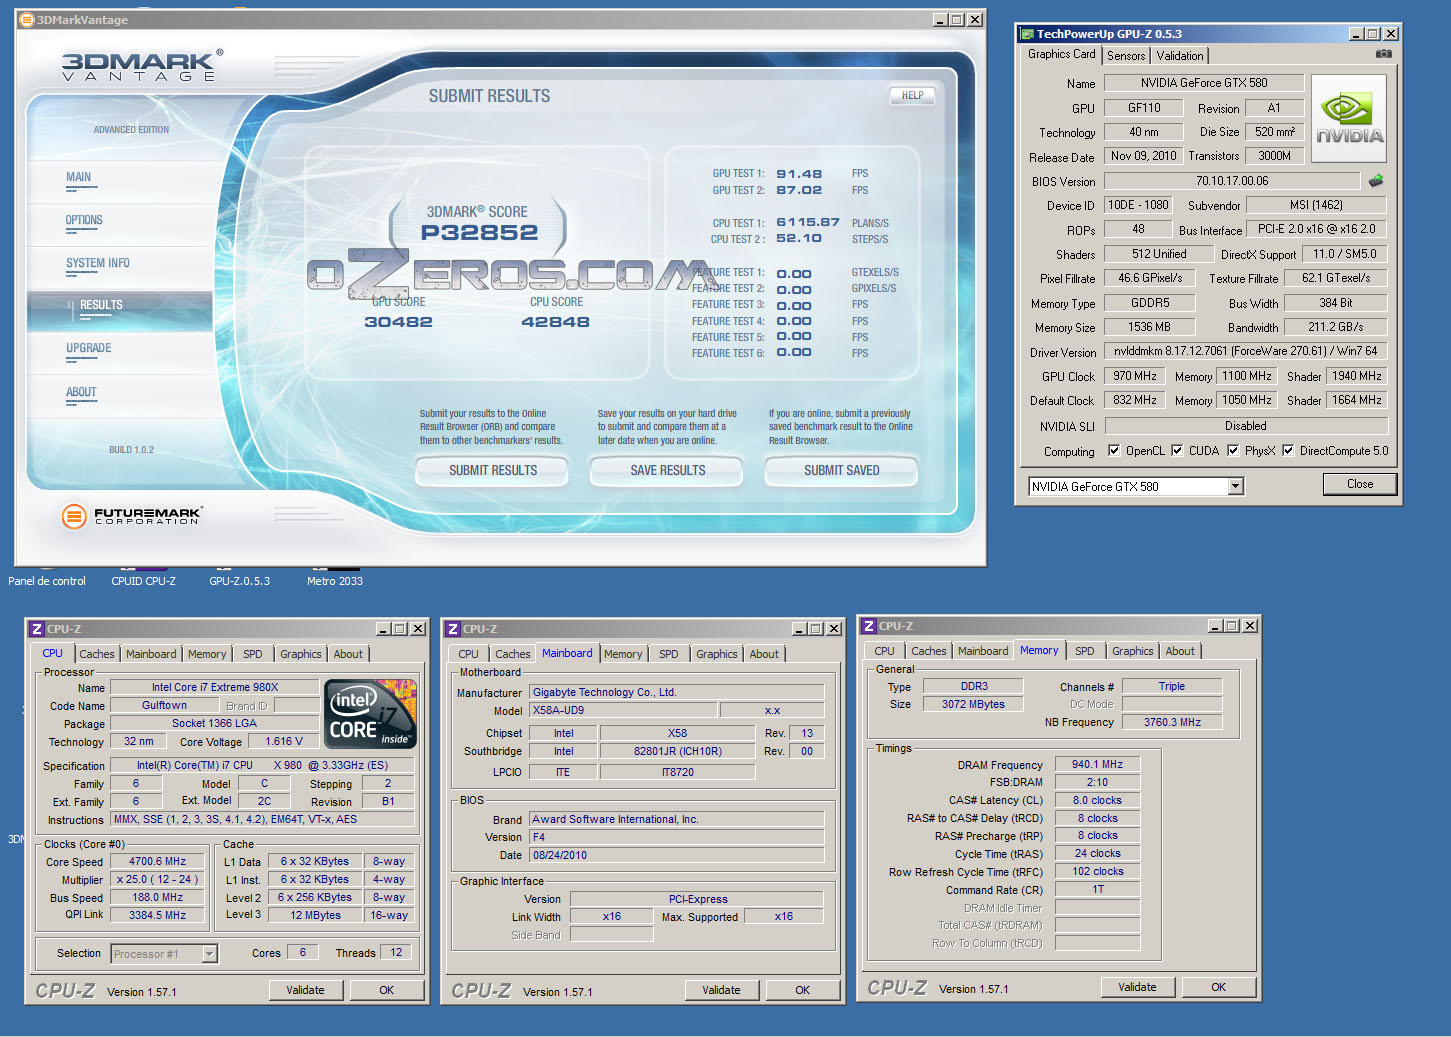
Task: Click the GPU-Z title bar icon
Action: pyautogui.click(x=1026, y=34)
